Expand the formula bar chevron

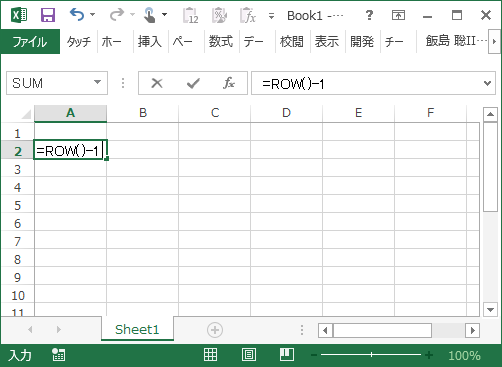[487, 83]
